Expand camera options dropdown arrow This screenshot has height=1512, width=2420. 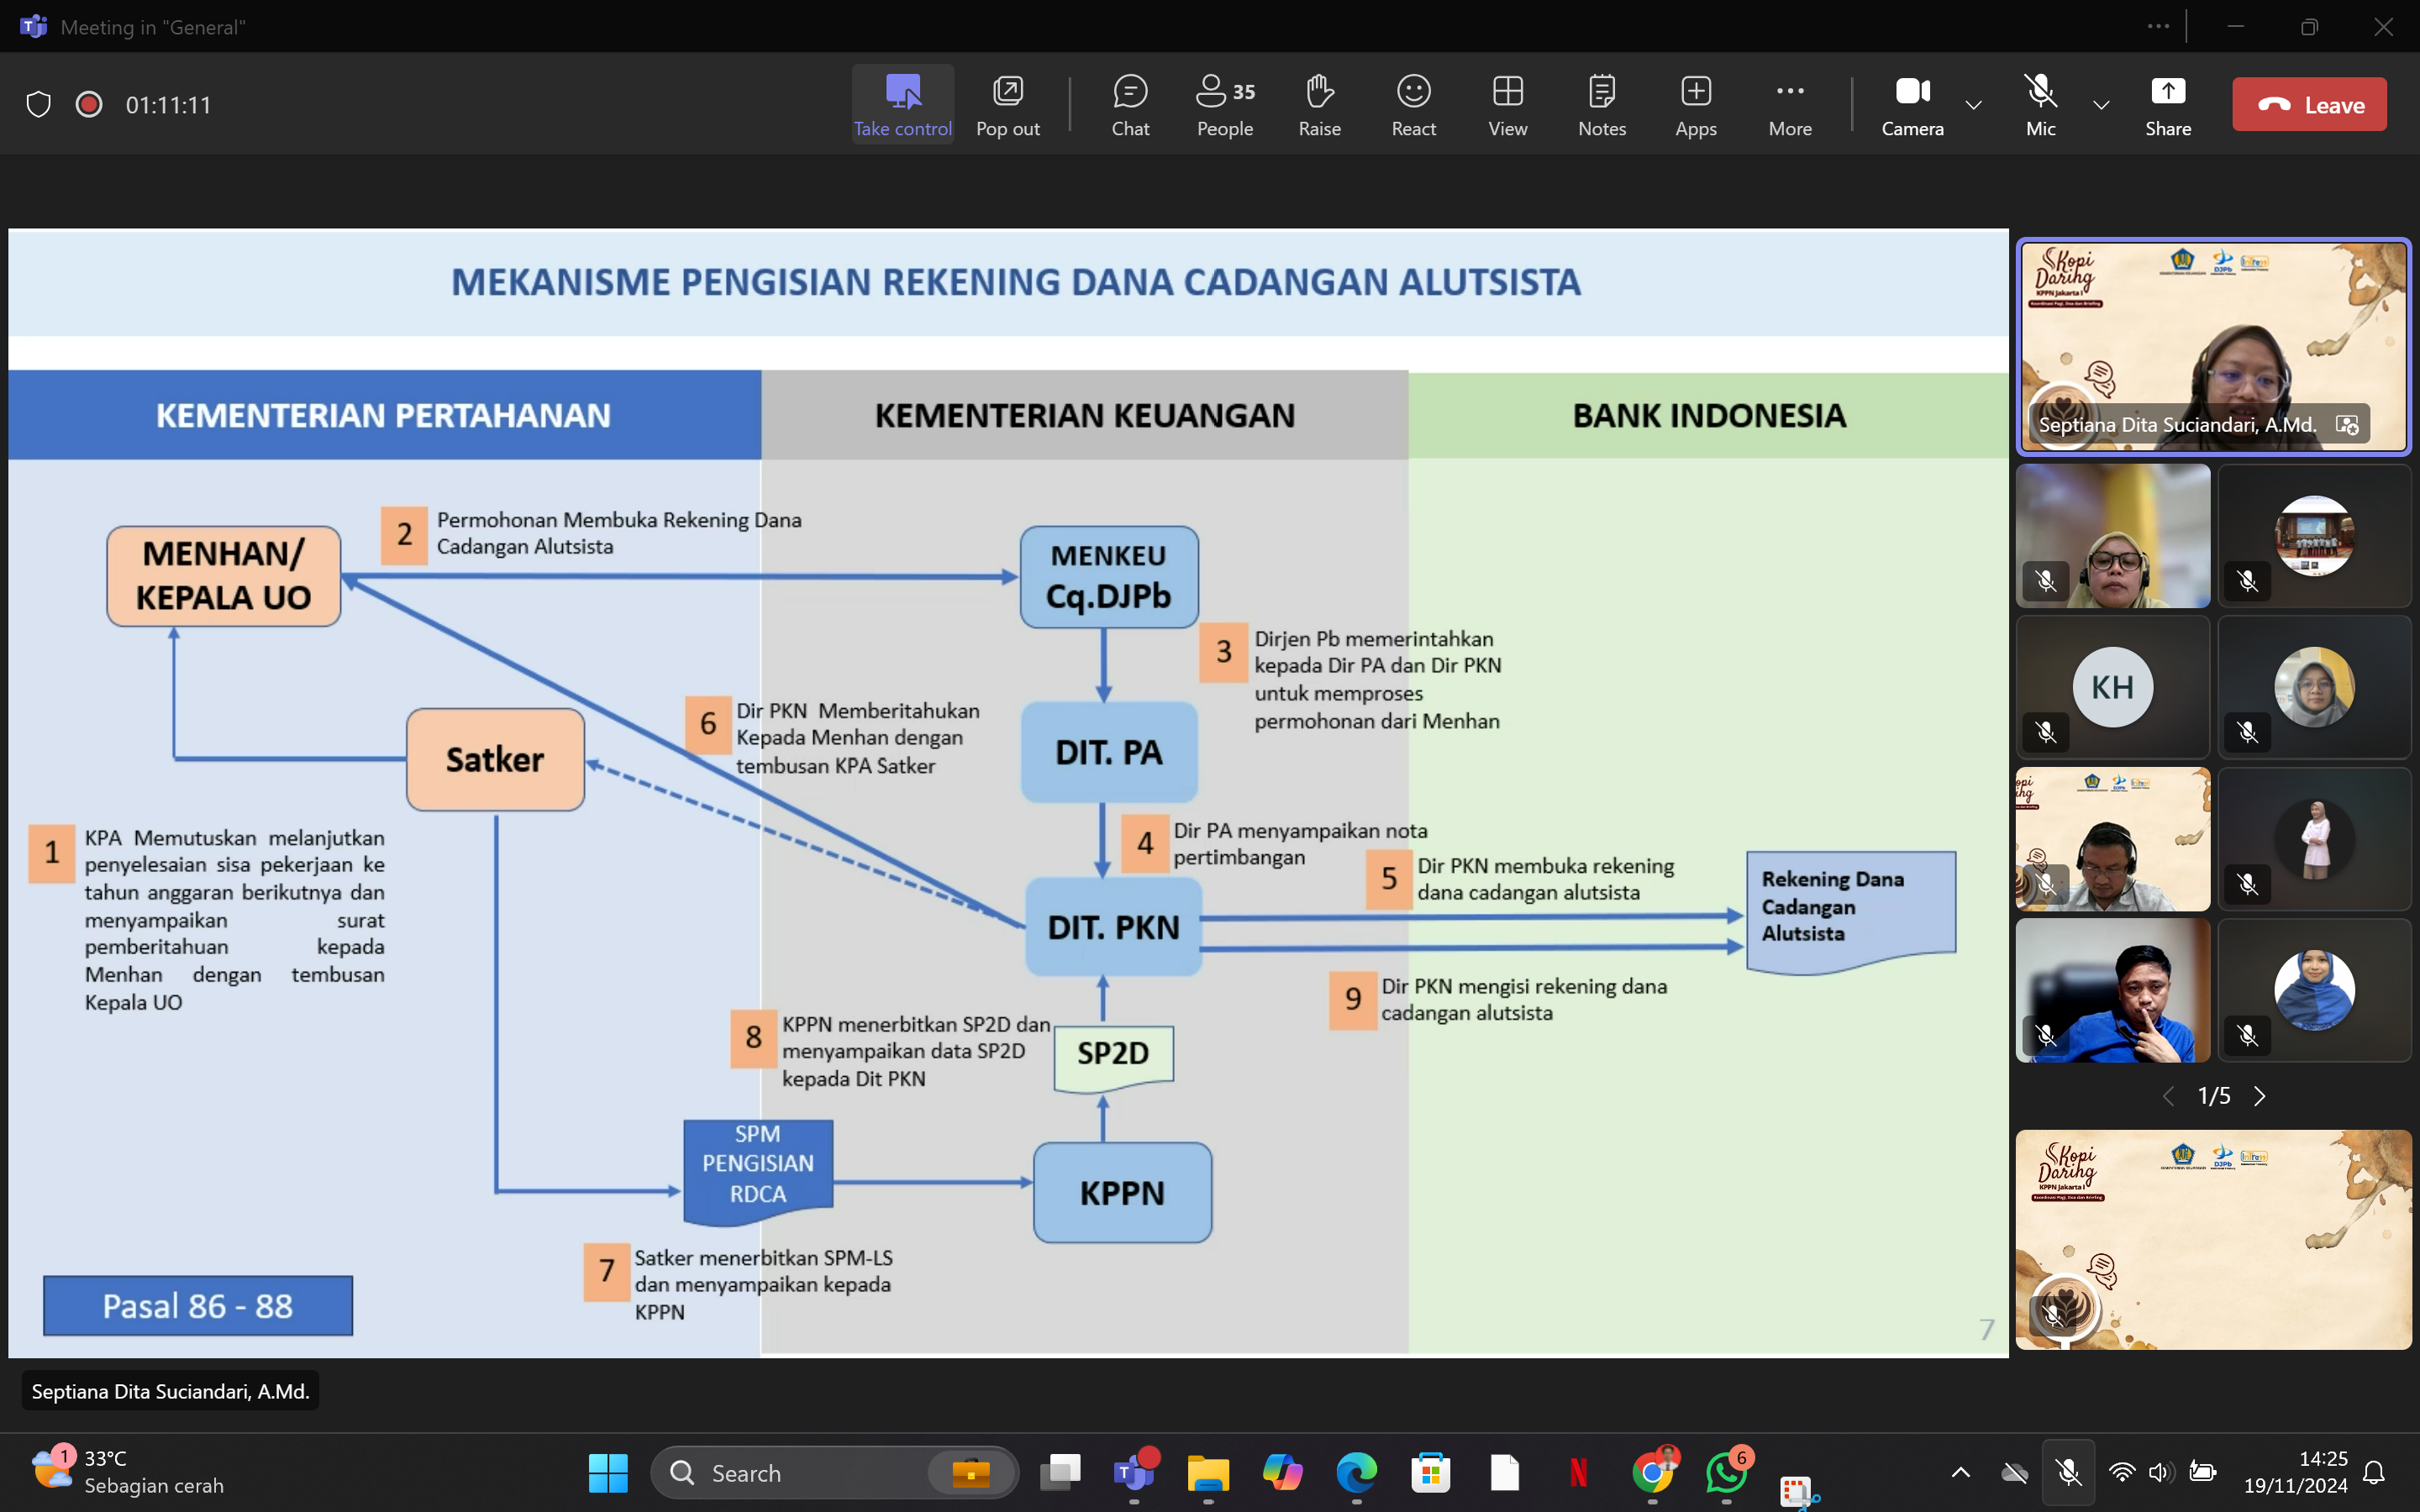click(1973, 105)
